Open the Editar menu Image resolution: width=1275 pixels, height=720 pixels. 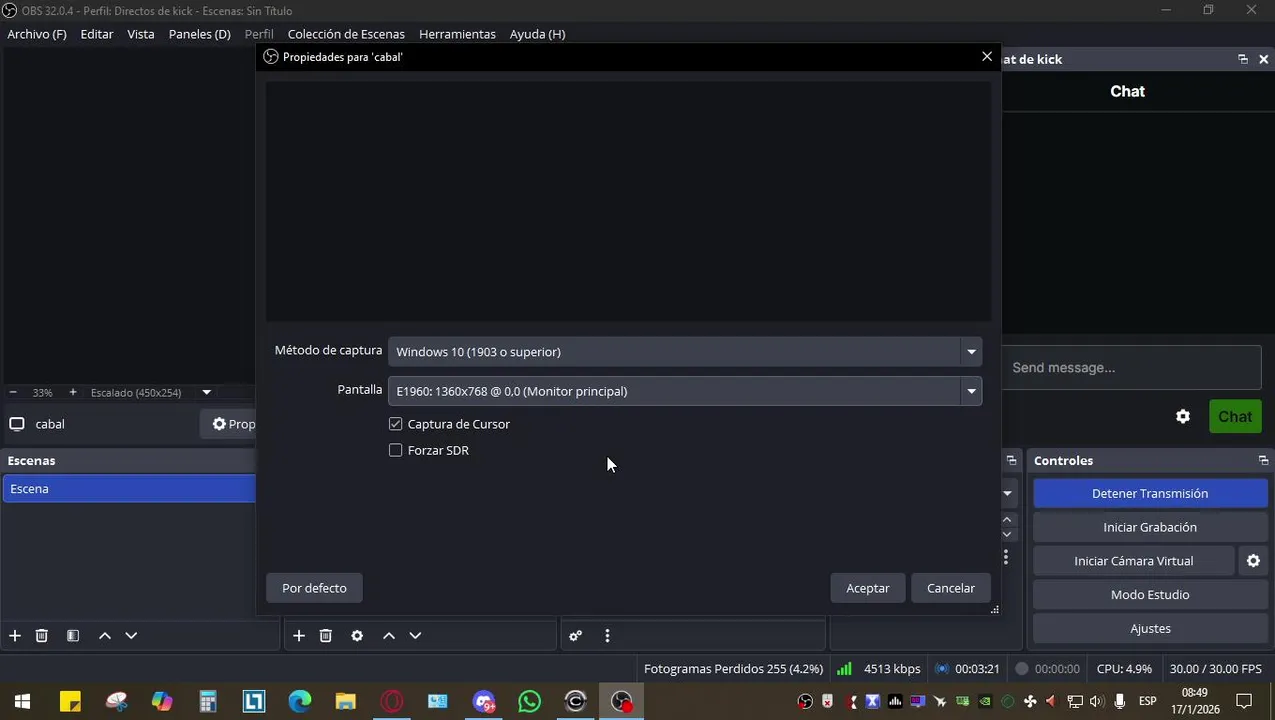97,34
